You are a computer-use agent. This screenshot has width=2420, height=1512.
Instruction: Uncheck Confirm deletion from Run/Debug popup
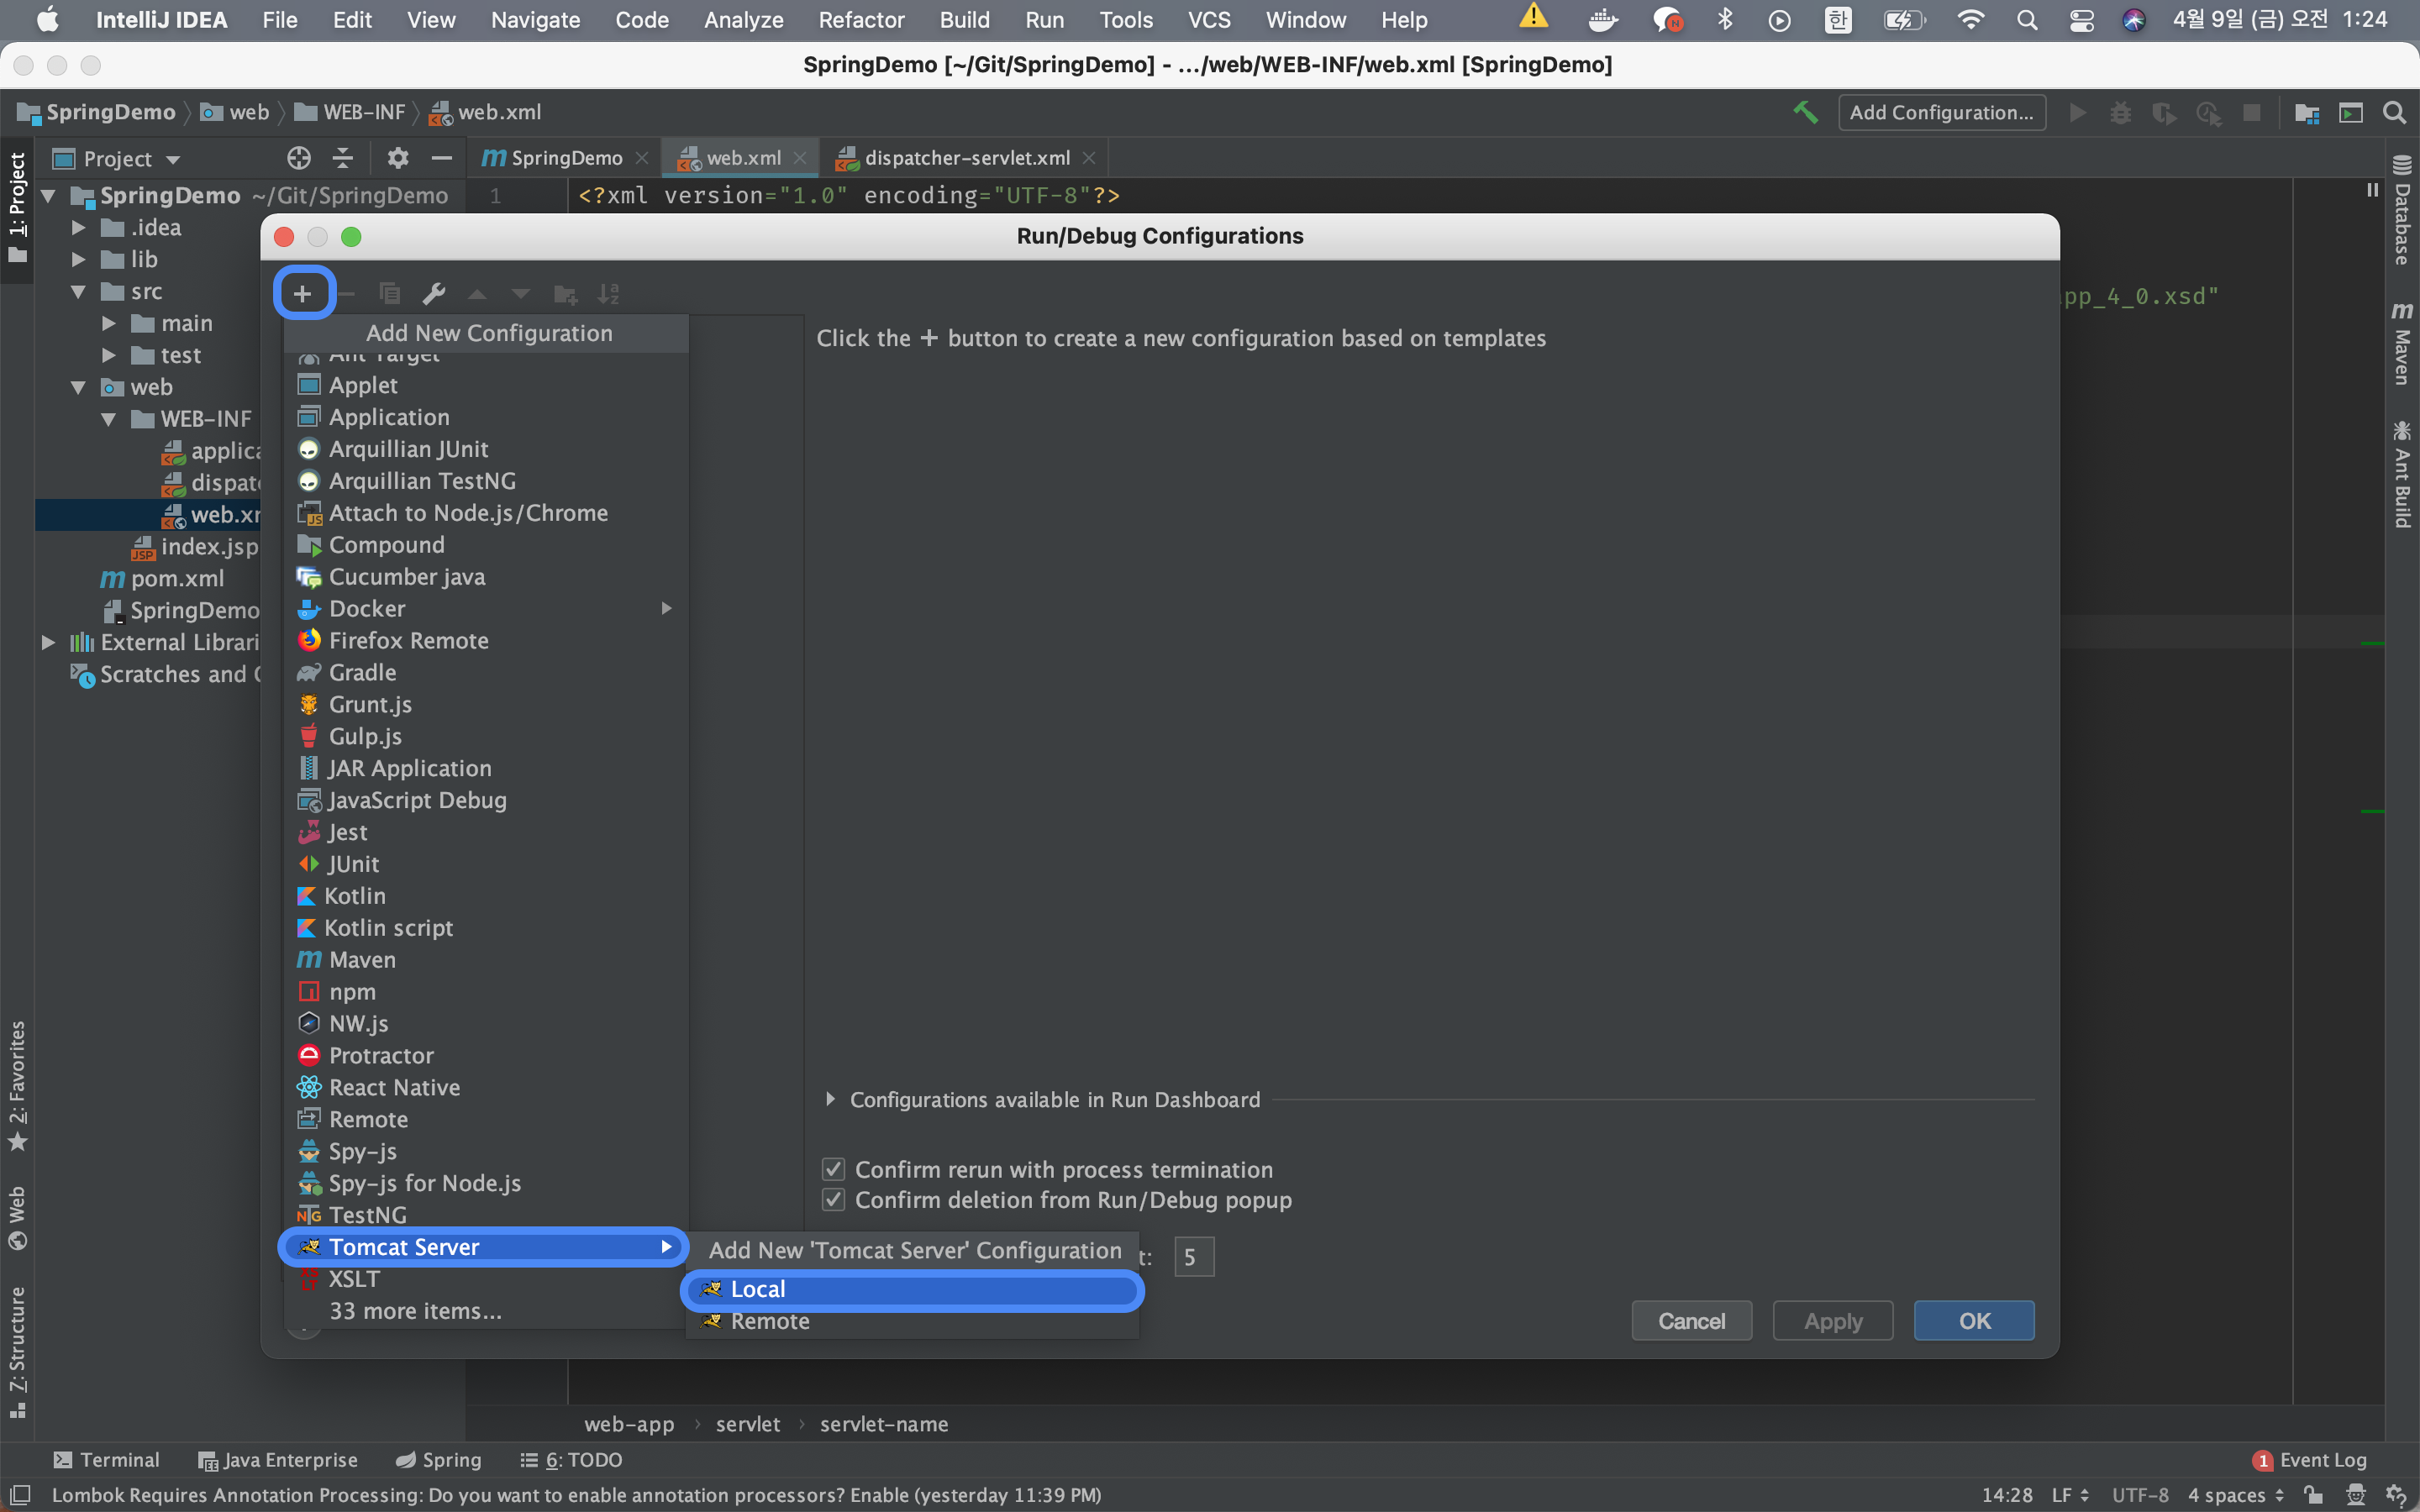(833, 1199)
